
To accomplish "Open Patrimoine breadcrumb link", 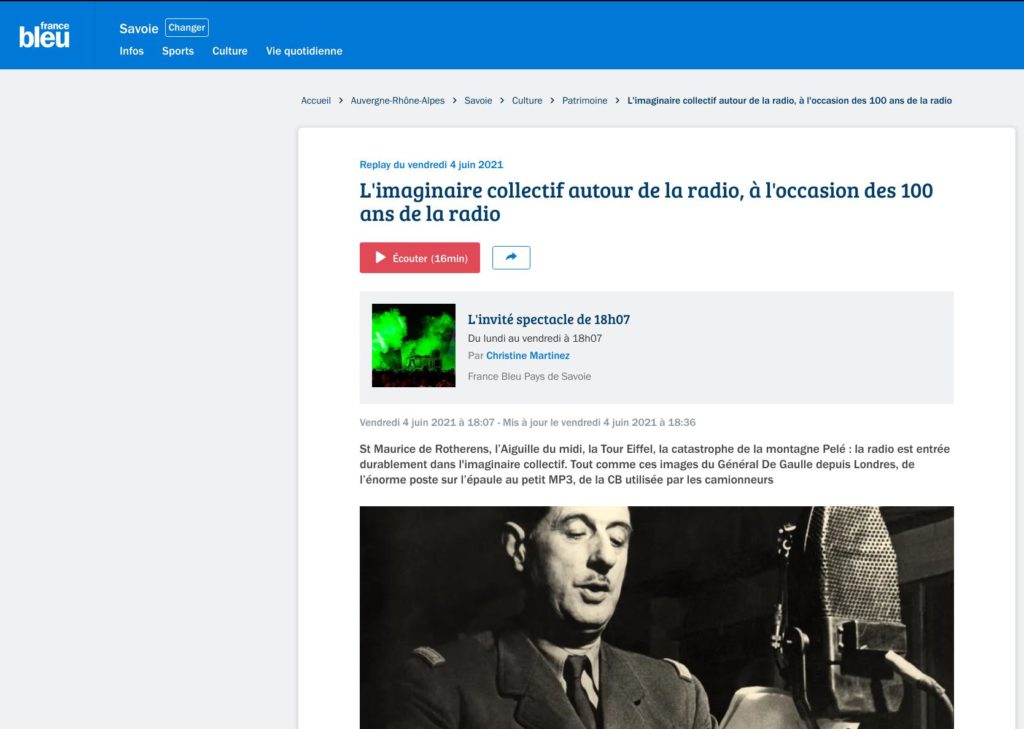I will coord(584,101).
